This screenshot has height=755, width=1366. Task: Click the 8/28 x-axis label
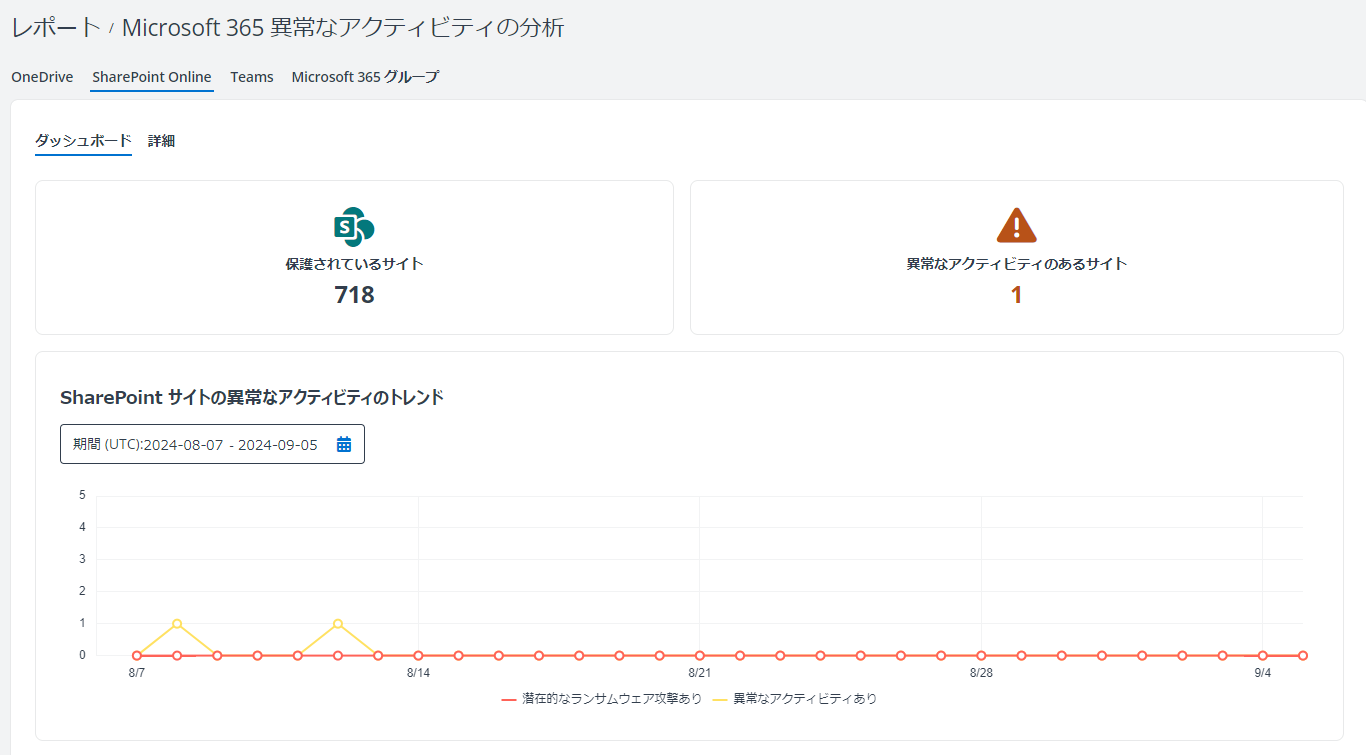click(x=981, y=673)
